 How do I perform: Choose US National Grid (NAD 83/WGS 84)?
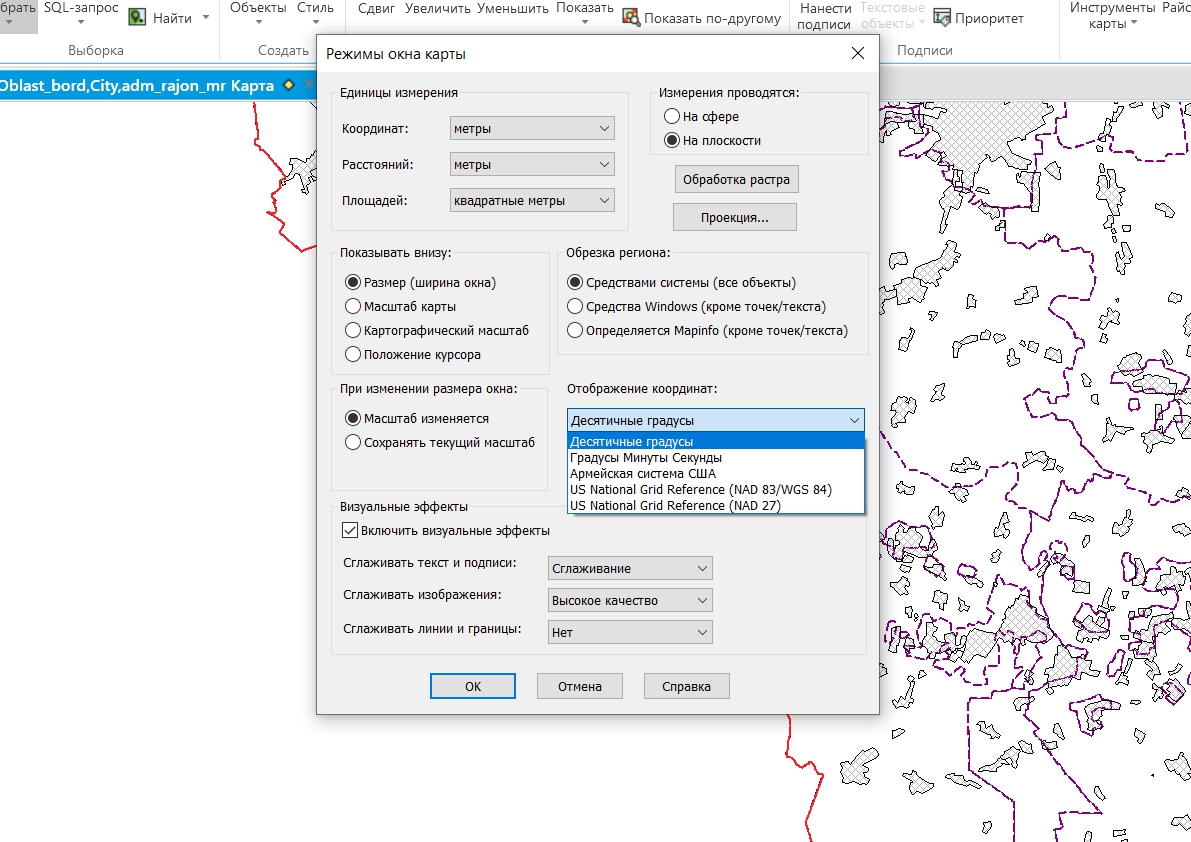(716, 490)
